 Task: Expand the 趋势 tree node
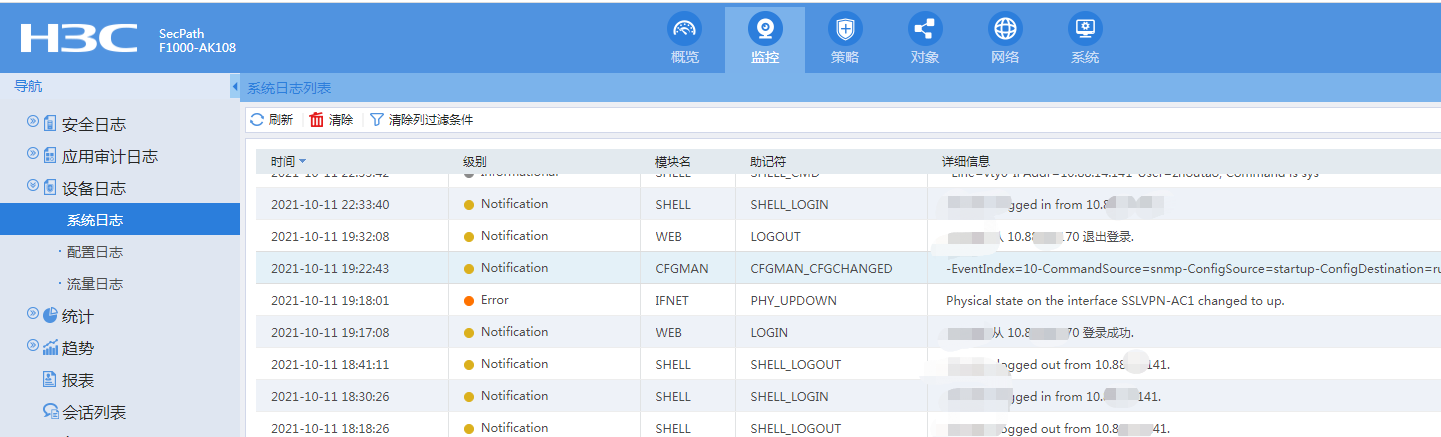(32, 346)
